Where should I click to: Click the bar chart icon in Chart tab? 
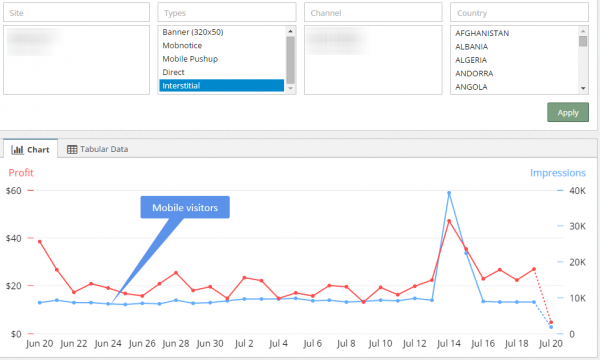point(17,150)
